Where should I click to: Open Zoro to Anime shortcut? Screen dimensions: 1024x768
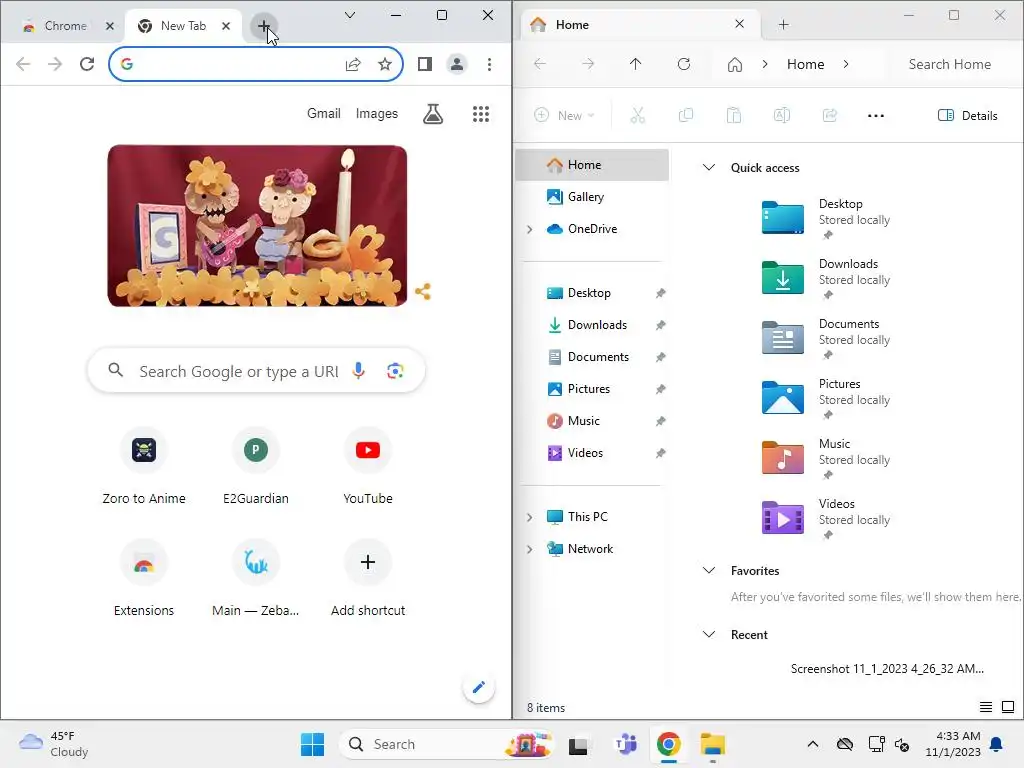pos(144,466)
